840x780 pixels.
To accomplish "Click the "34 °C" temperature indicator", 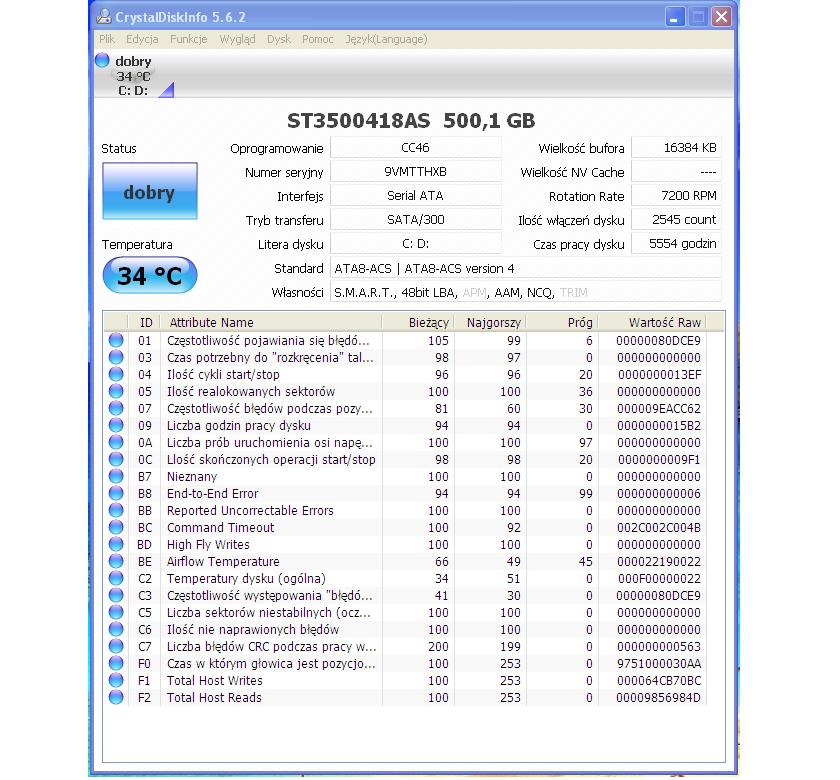I will [x=149, y=275].
